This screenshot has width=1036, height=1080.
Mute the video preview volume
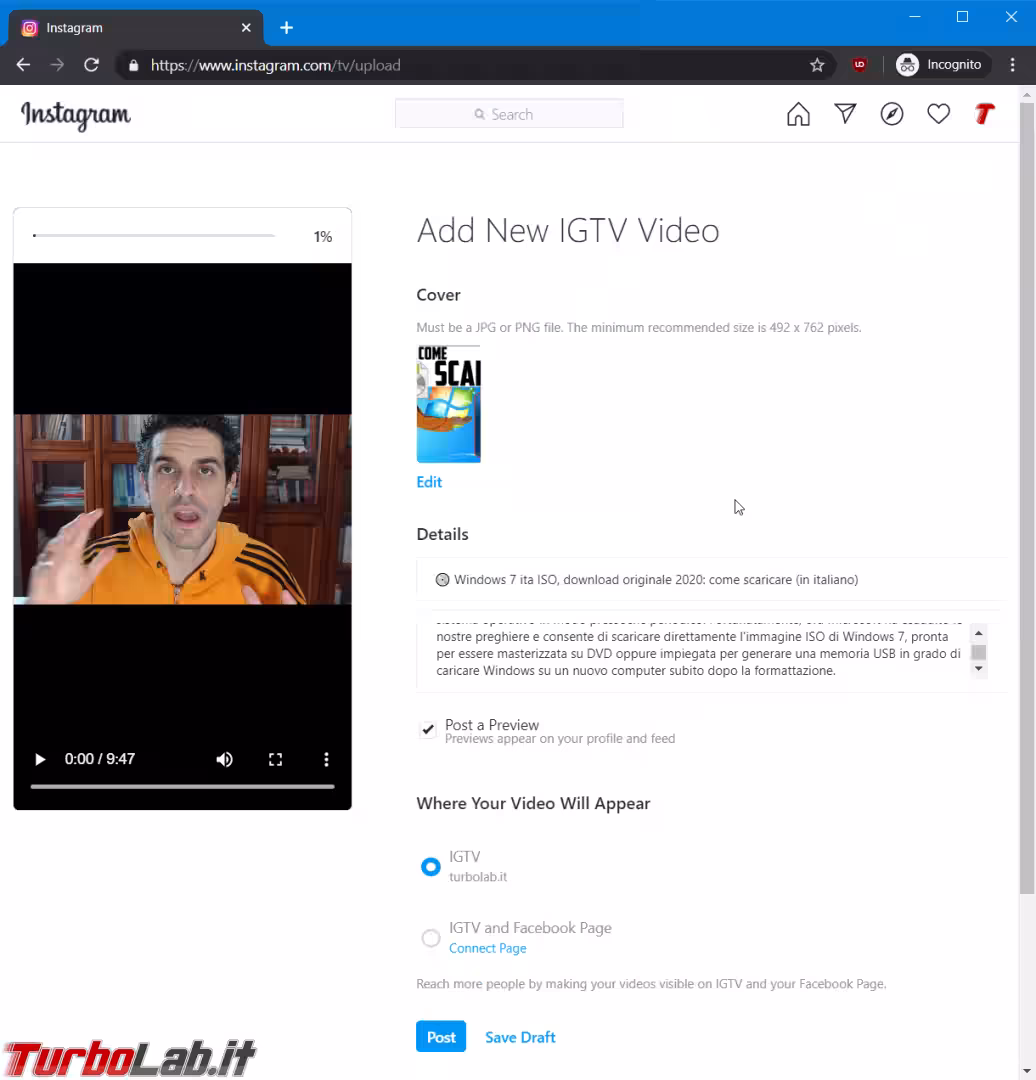point(225,759)
